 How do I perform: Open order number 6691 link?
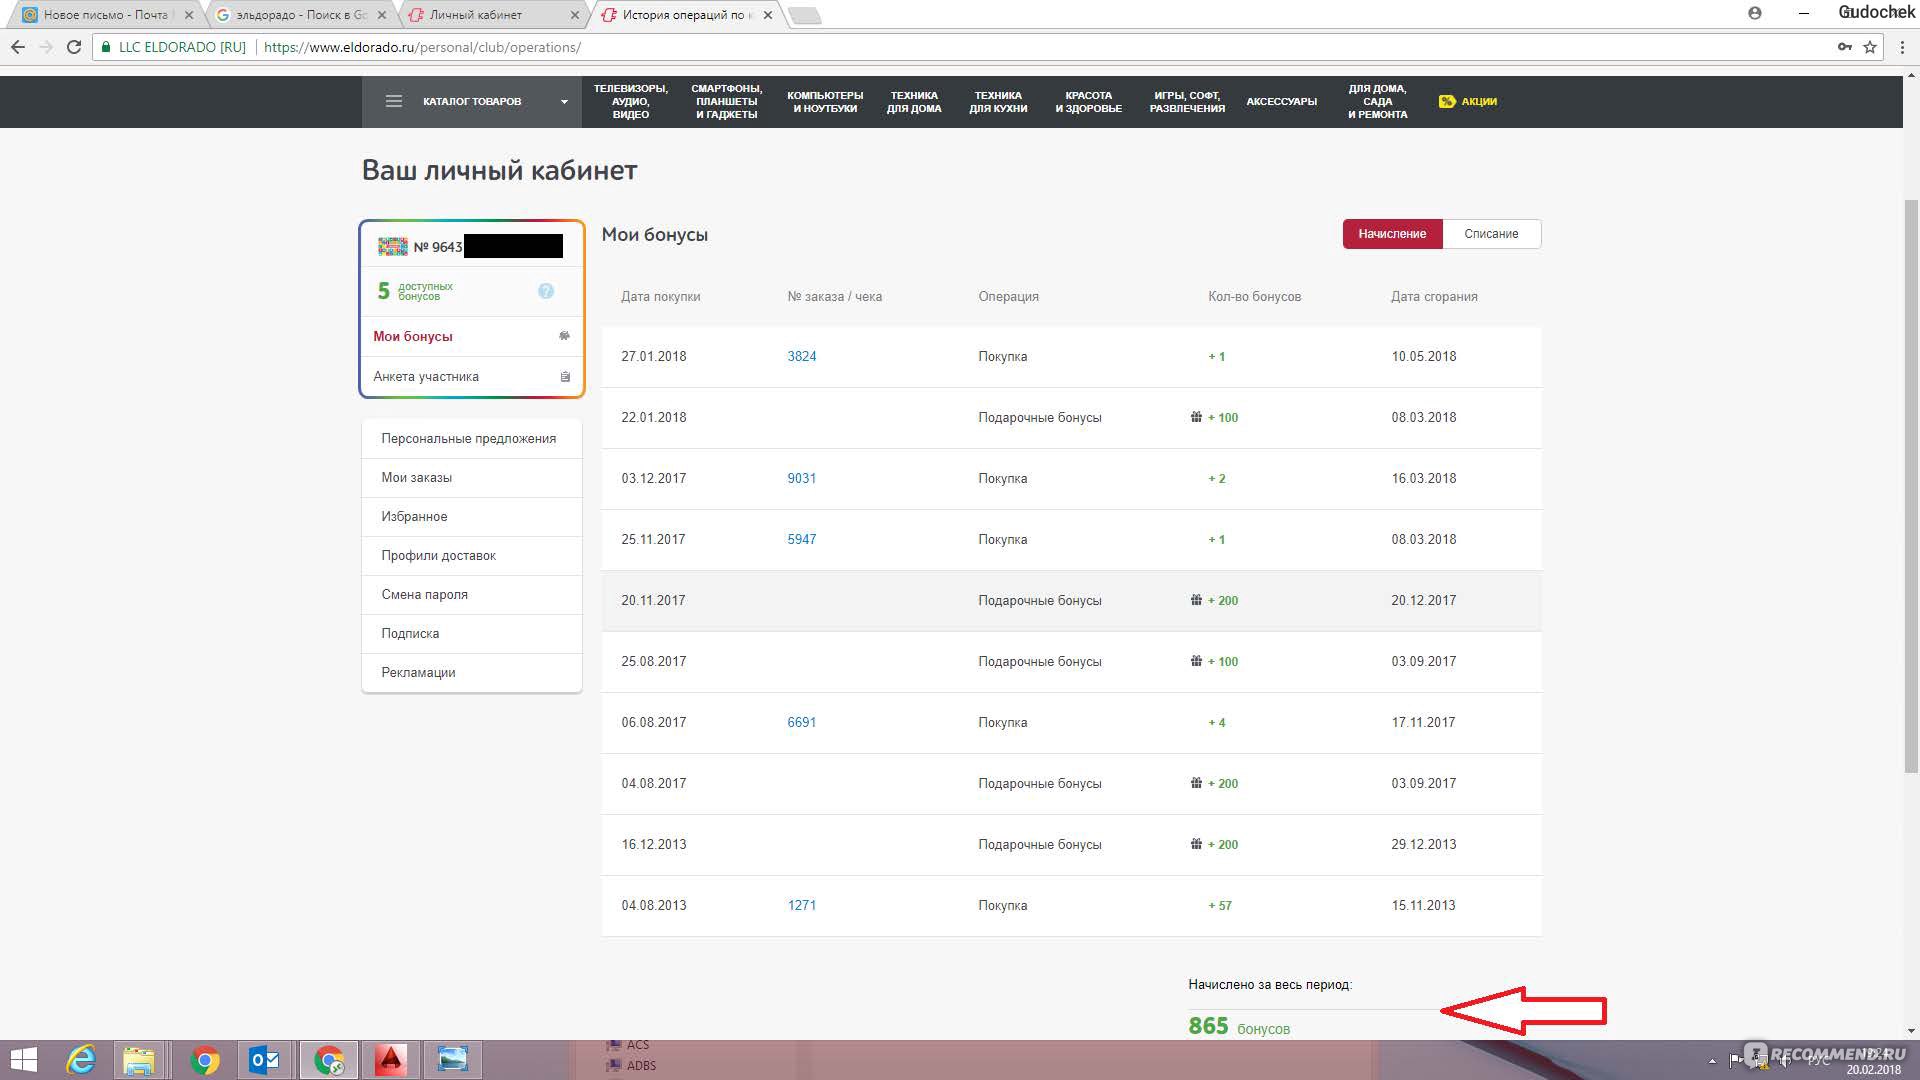[802, 722]
